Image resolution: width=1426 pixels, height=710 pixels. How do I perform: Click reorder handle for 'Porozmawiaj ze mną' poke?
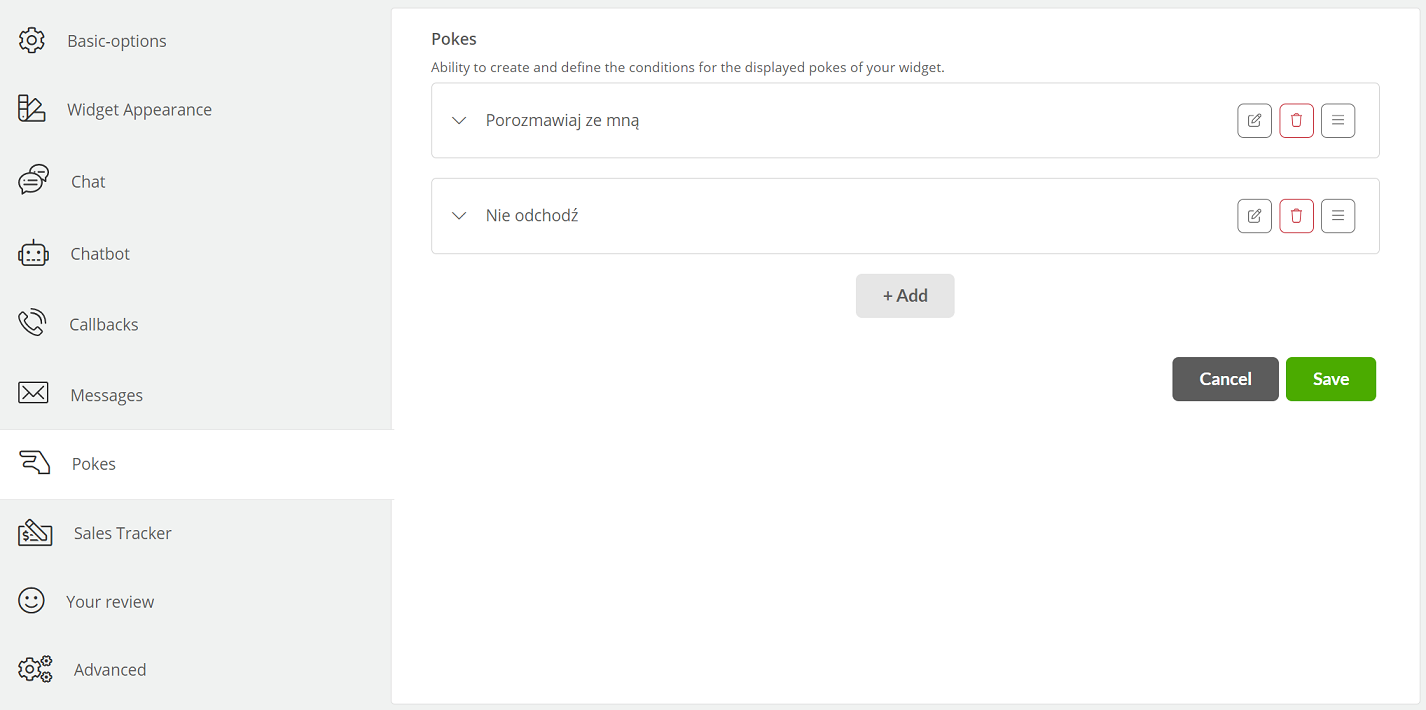1338,121
